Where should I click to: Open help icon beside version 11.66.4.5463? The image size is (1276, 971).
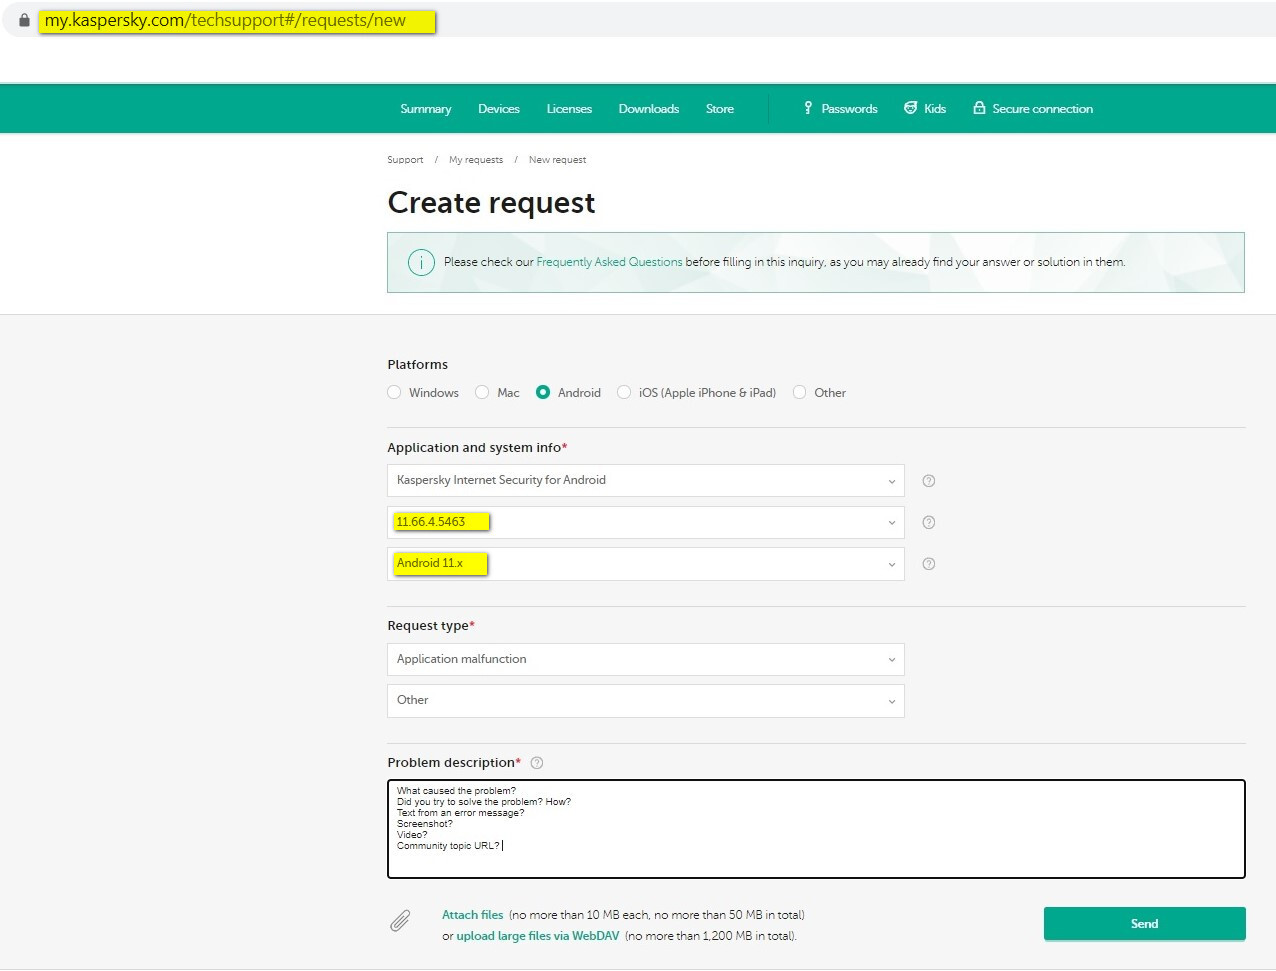click(x=928, y=522)
